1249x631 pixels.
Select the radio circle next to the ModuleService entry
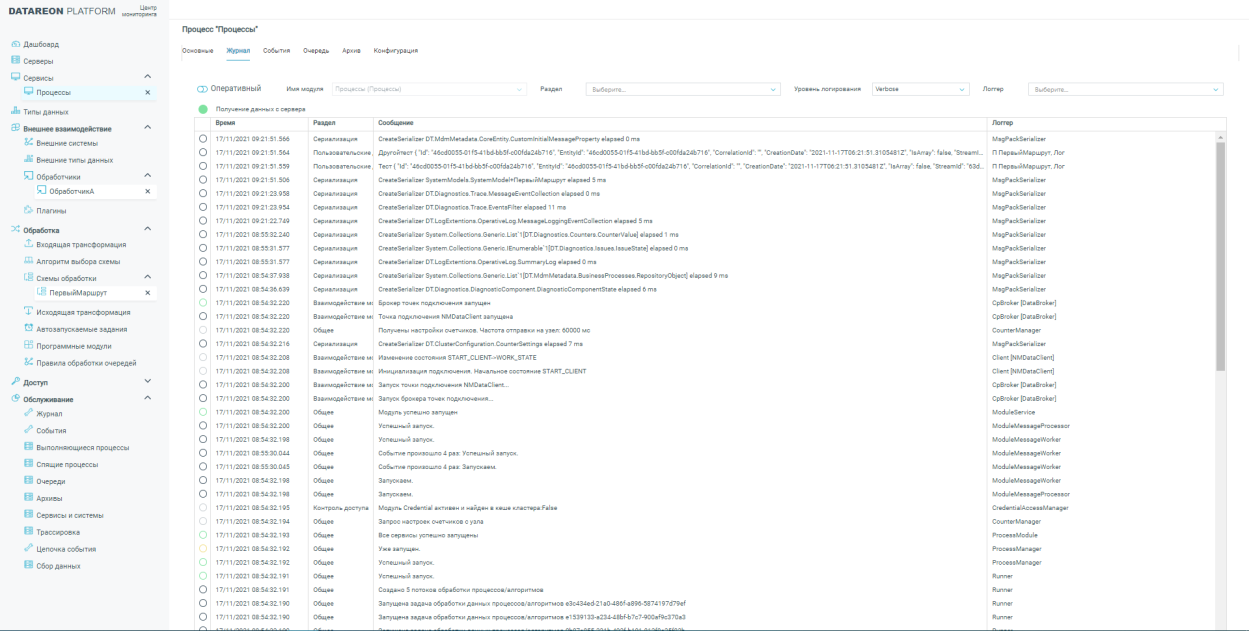tap(203, 411)
